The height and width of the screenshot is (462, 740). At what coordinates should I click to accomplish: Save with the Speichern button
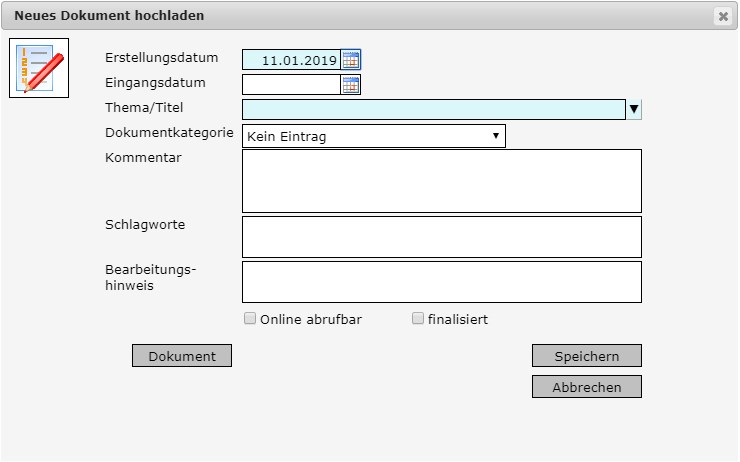(x=587, y=356)
